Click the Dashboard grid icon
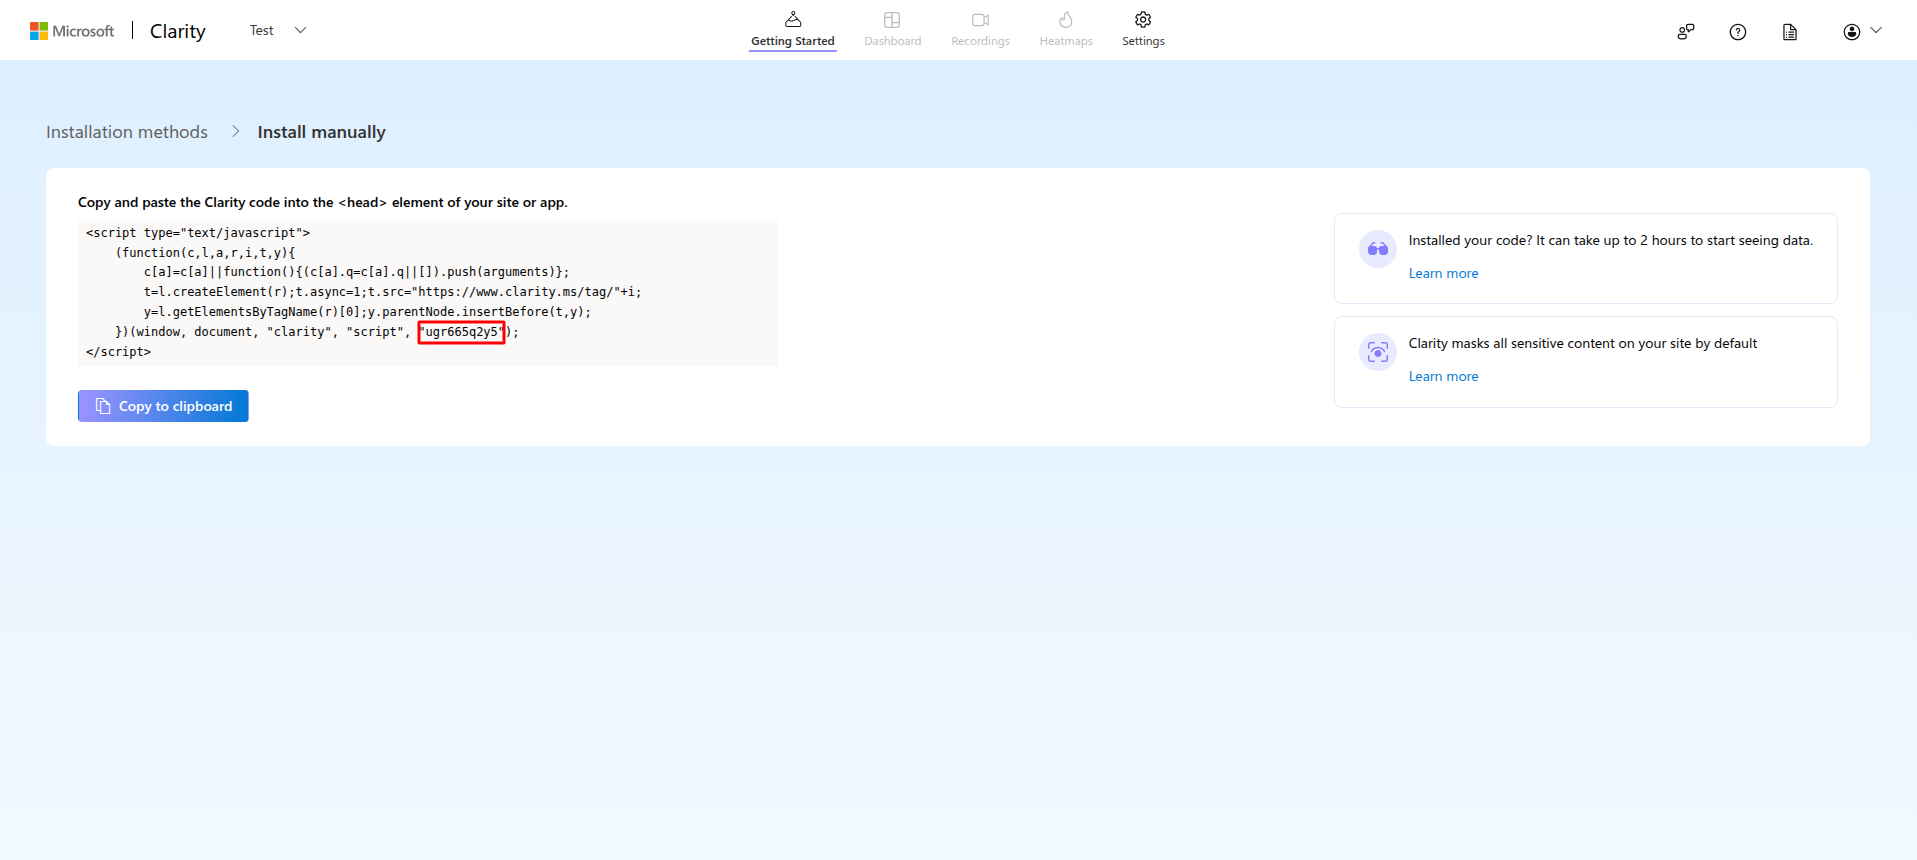1917x860 pixels. click(893, 19)
